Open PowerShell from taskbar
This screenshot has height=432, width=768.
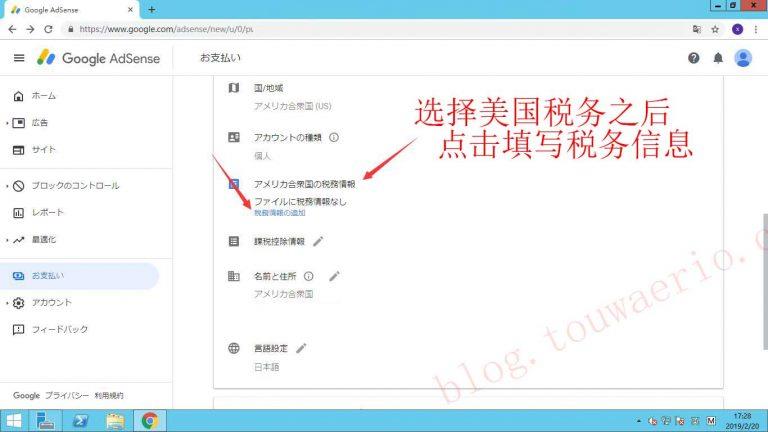point(80,421)
